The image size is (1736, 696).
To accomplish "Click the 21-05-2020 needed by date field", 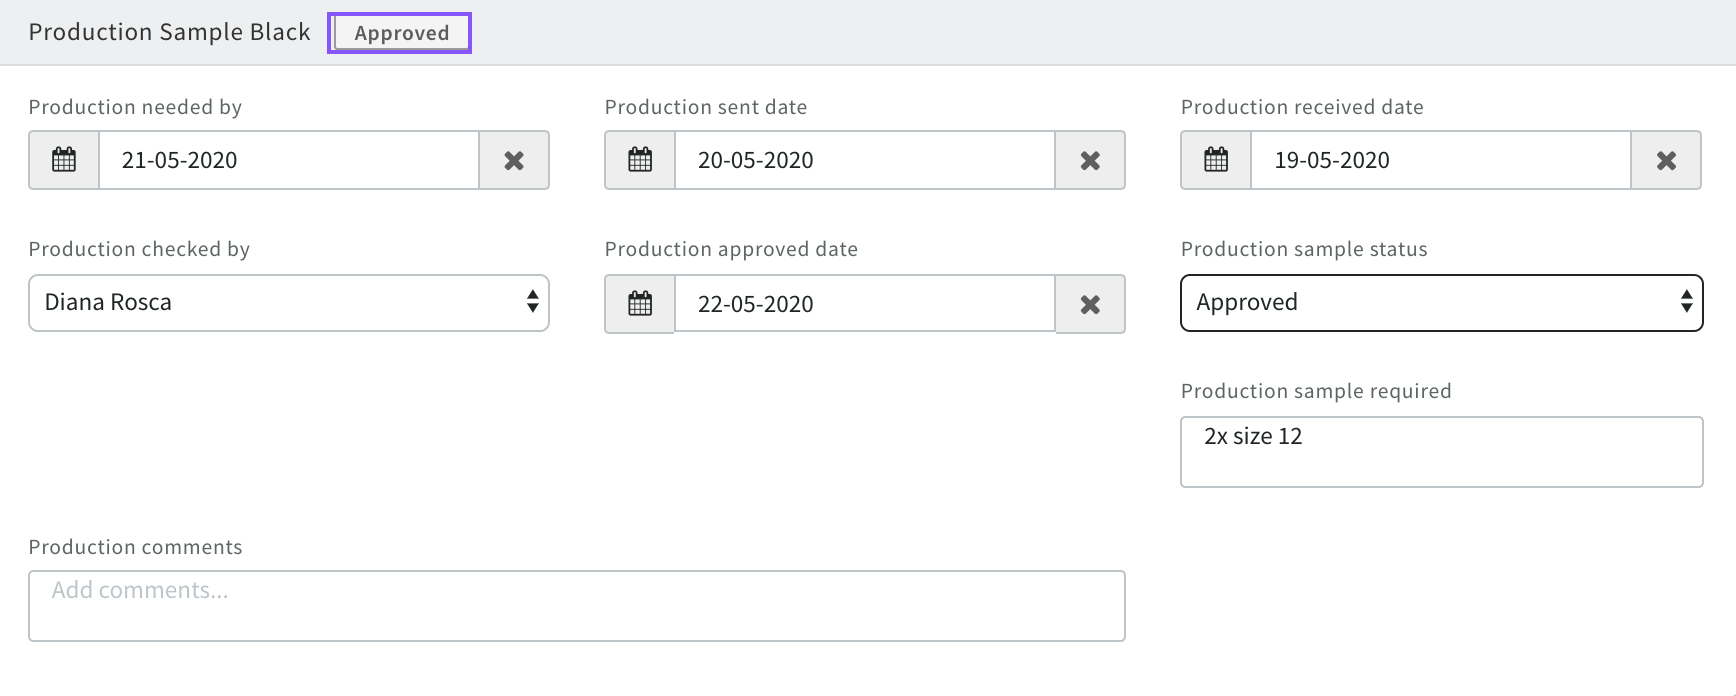I will [x=288, y=160].
